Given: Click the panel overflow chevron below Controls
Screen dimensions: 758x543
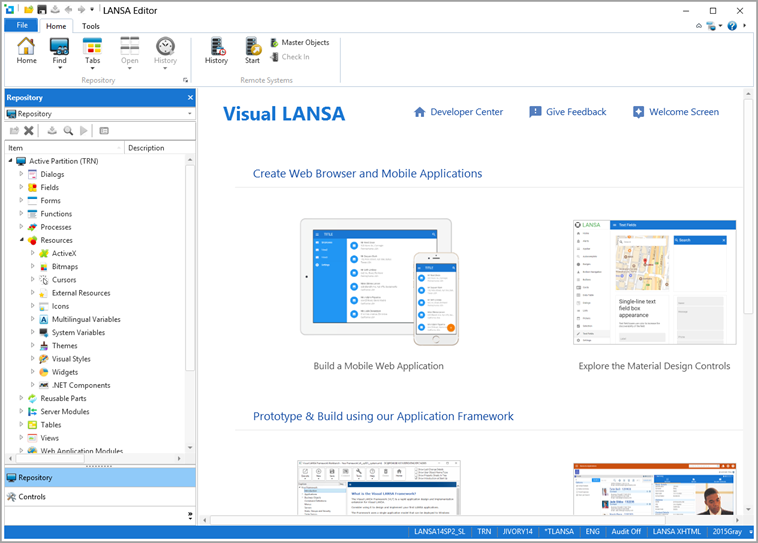Looking at the screenshot, I should [x=190, y=516].
